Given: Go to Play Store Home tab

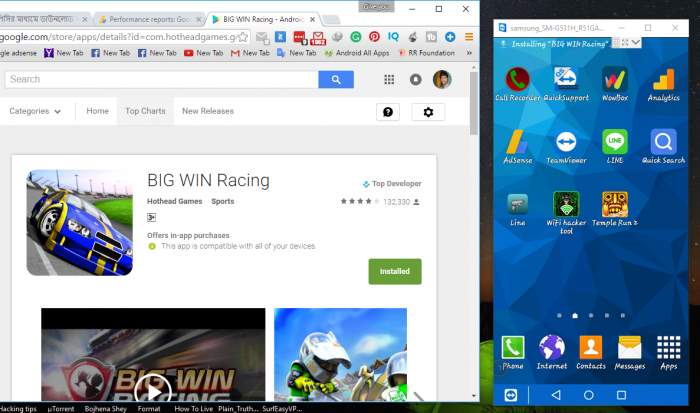Looking at the screenshot, I should 97,111.
